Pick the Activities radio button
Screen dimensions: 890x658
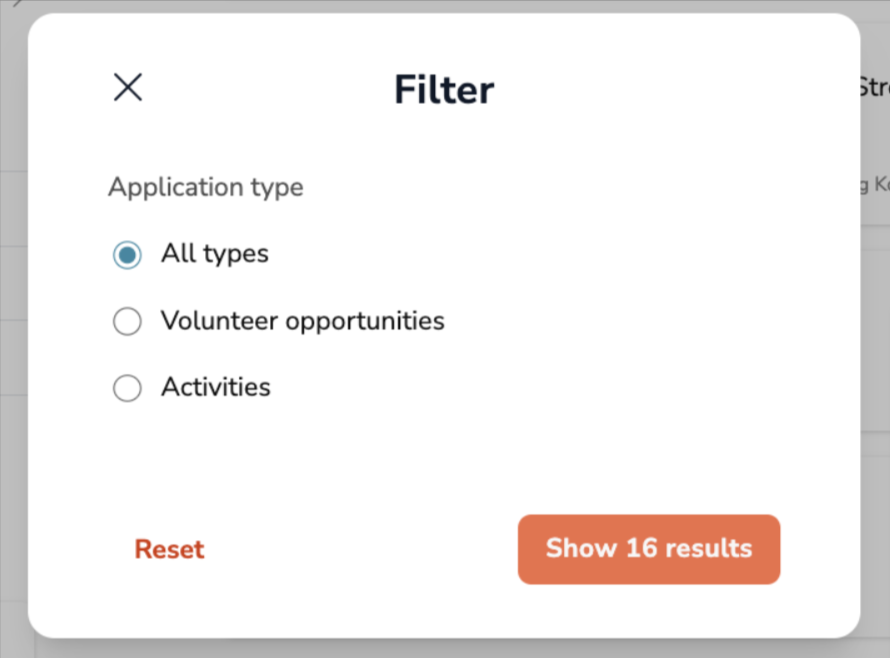(127, 388)
